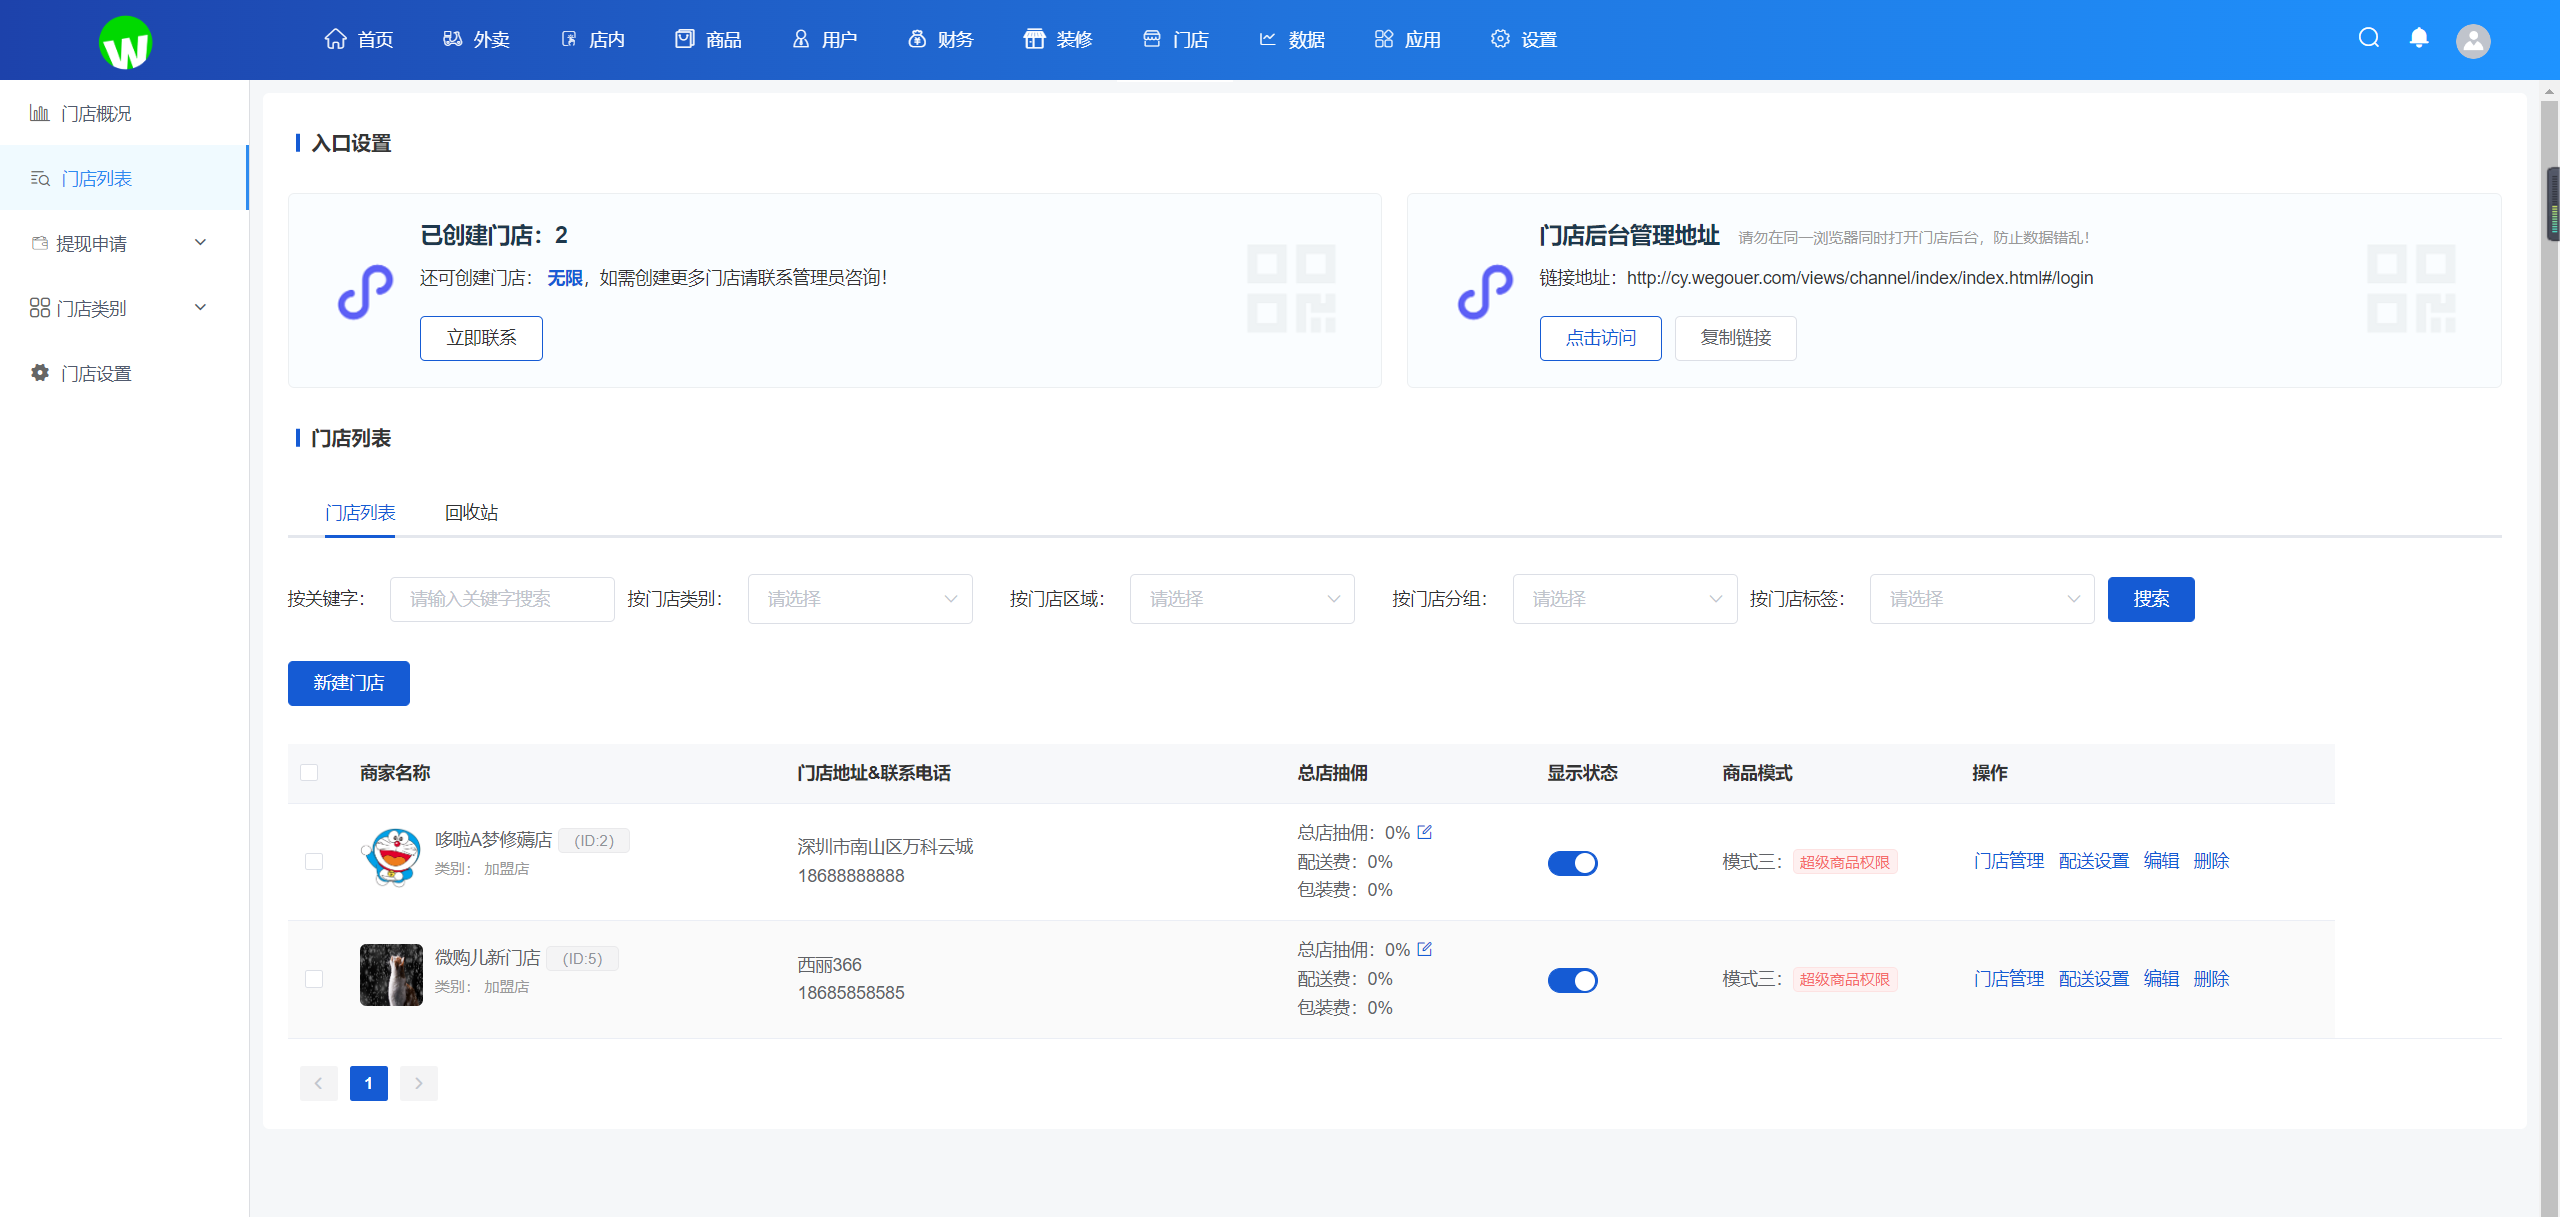Click the green W logo
Image resolution: width=2560 pixels, height=1217 pixels.
tap(125, 42)
